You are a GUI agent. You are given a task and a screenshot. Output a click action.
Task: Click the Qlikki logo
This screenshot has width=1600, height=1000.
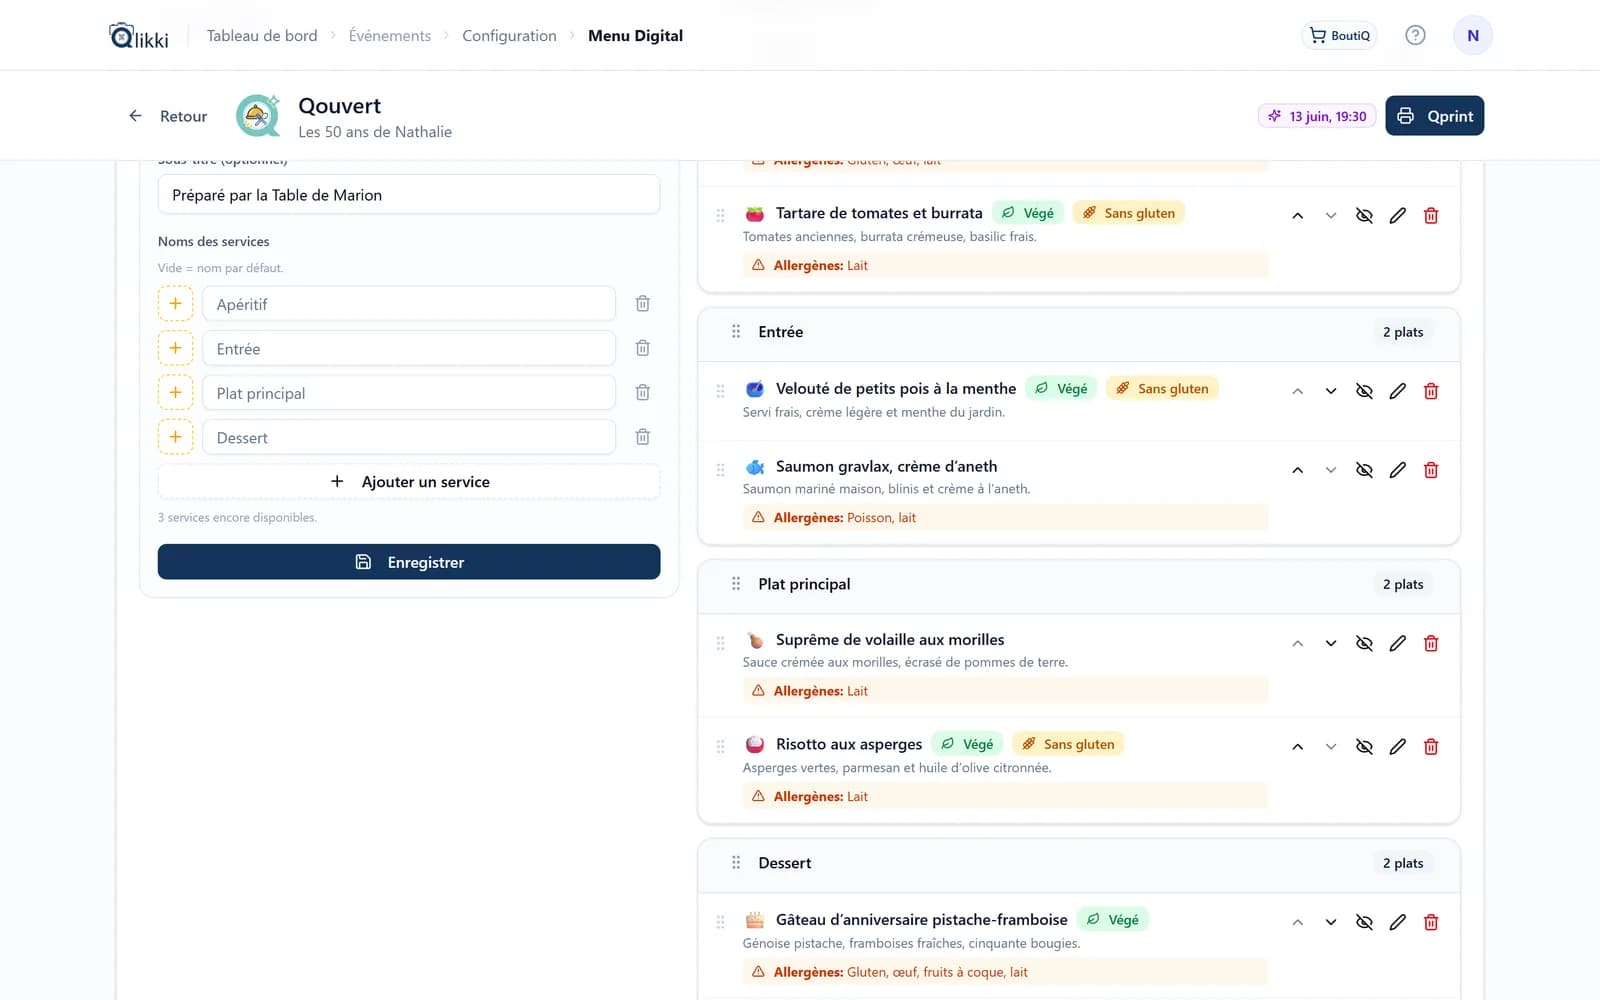pyautogui.click(x=139, y=36)
